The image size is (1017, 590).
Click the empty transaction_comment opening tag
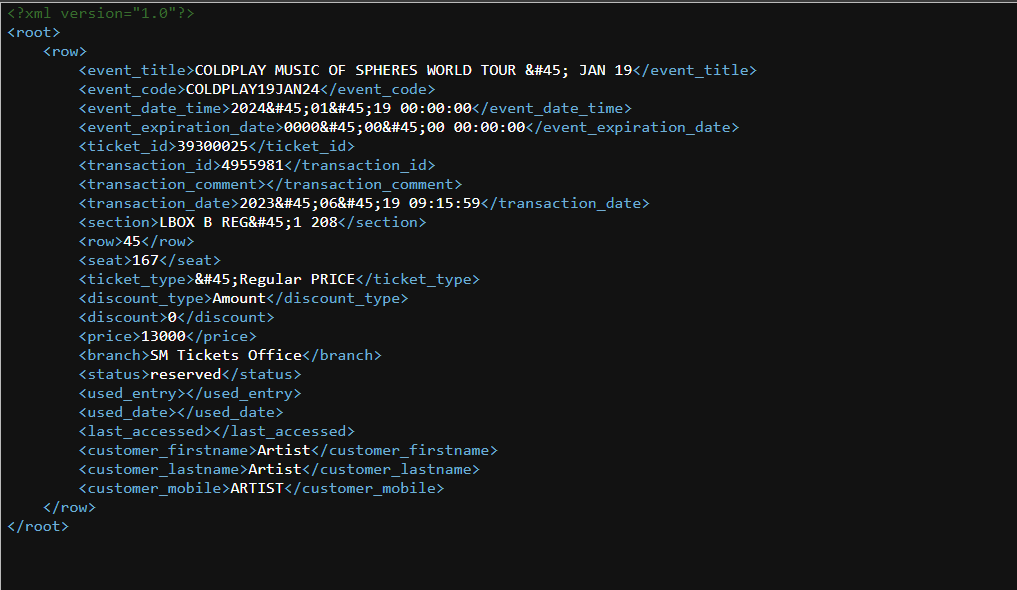point(168,184)
